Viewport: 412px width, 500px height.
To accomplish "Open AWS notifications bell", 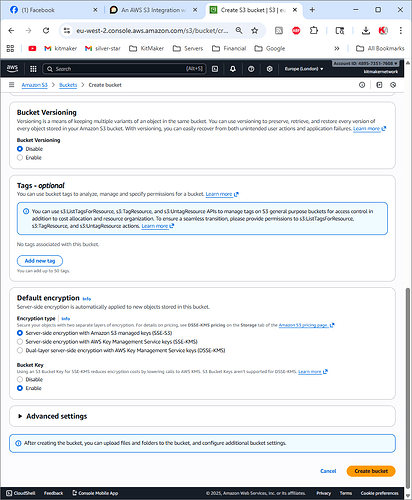I will point(233,69).
